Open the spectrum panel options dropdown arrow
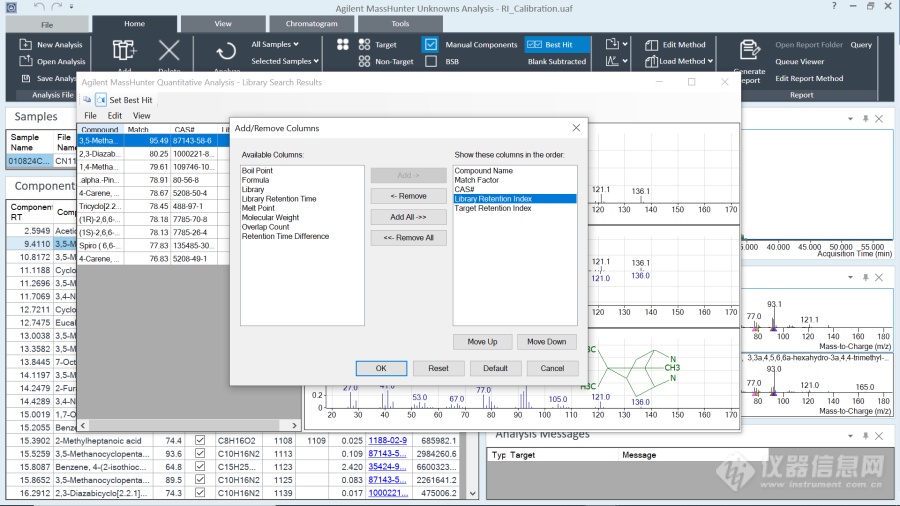Screen dimensions: 900x506 point(850,277)
